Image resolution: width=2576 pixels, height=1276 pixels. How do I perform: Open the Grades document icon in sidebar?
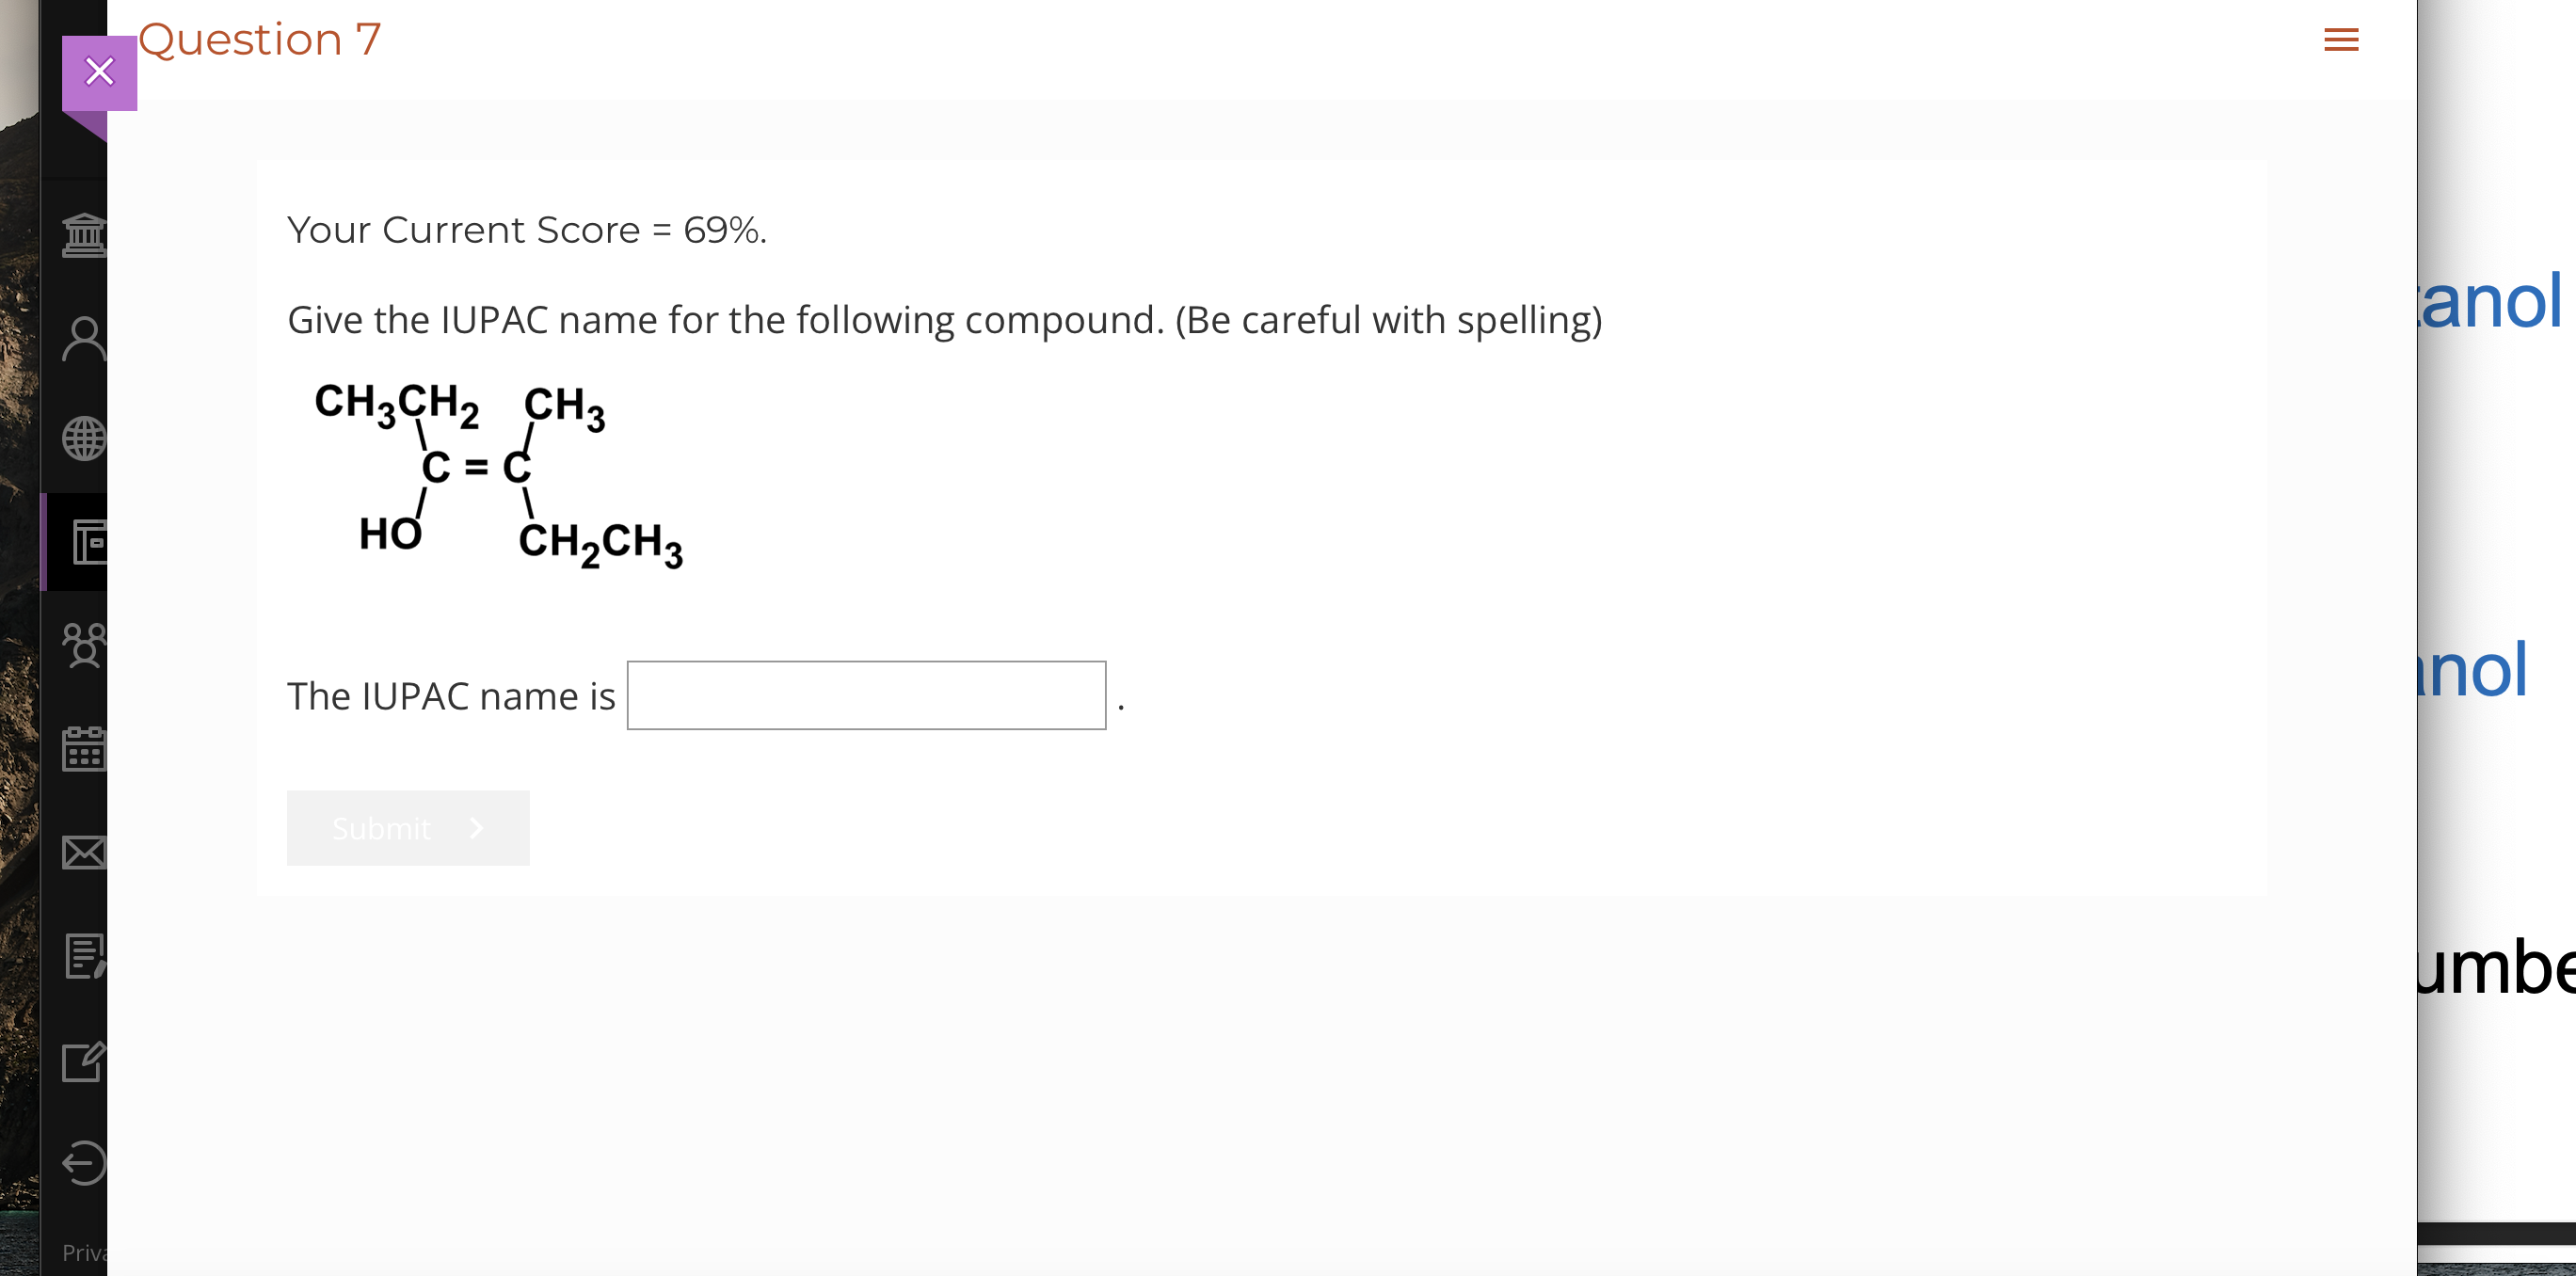coord(84,956)
